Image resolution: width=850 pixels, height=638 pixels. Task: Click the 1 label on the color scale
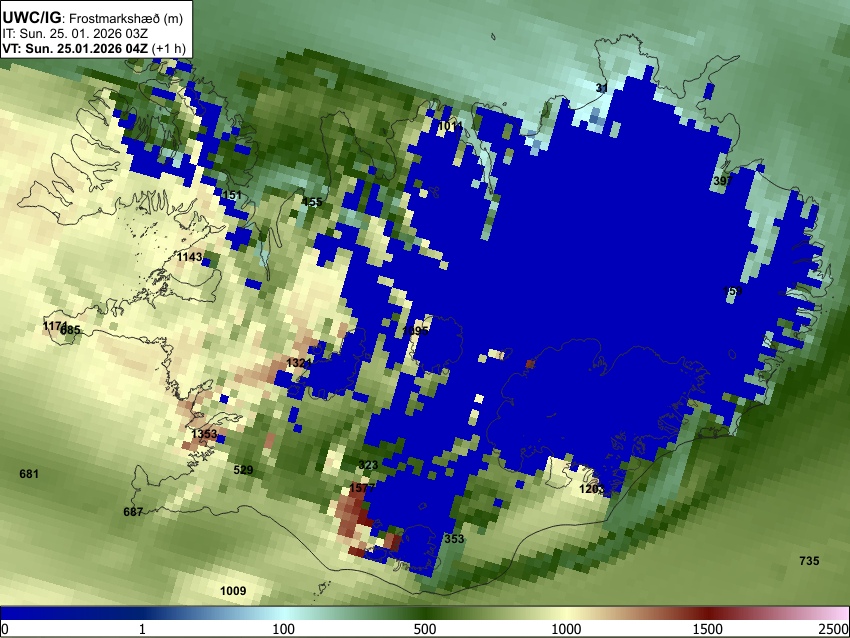pyautogui.click(x=142, y=629)
